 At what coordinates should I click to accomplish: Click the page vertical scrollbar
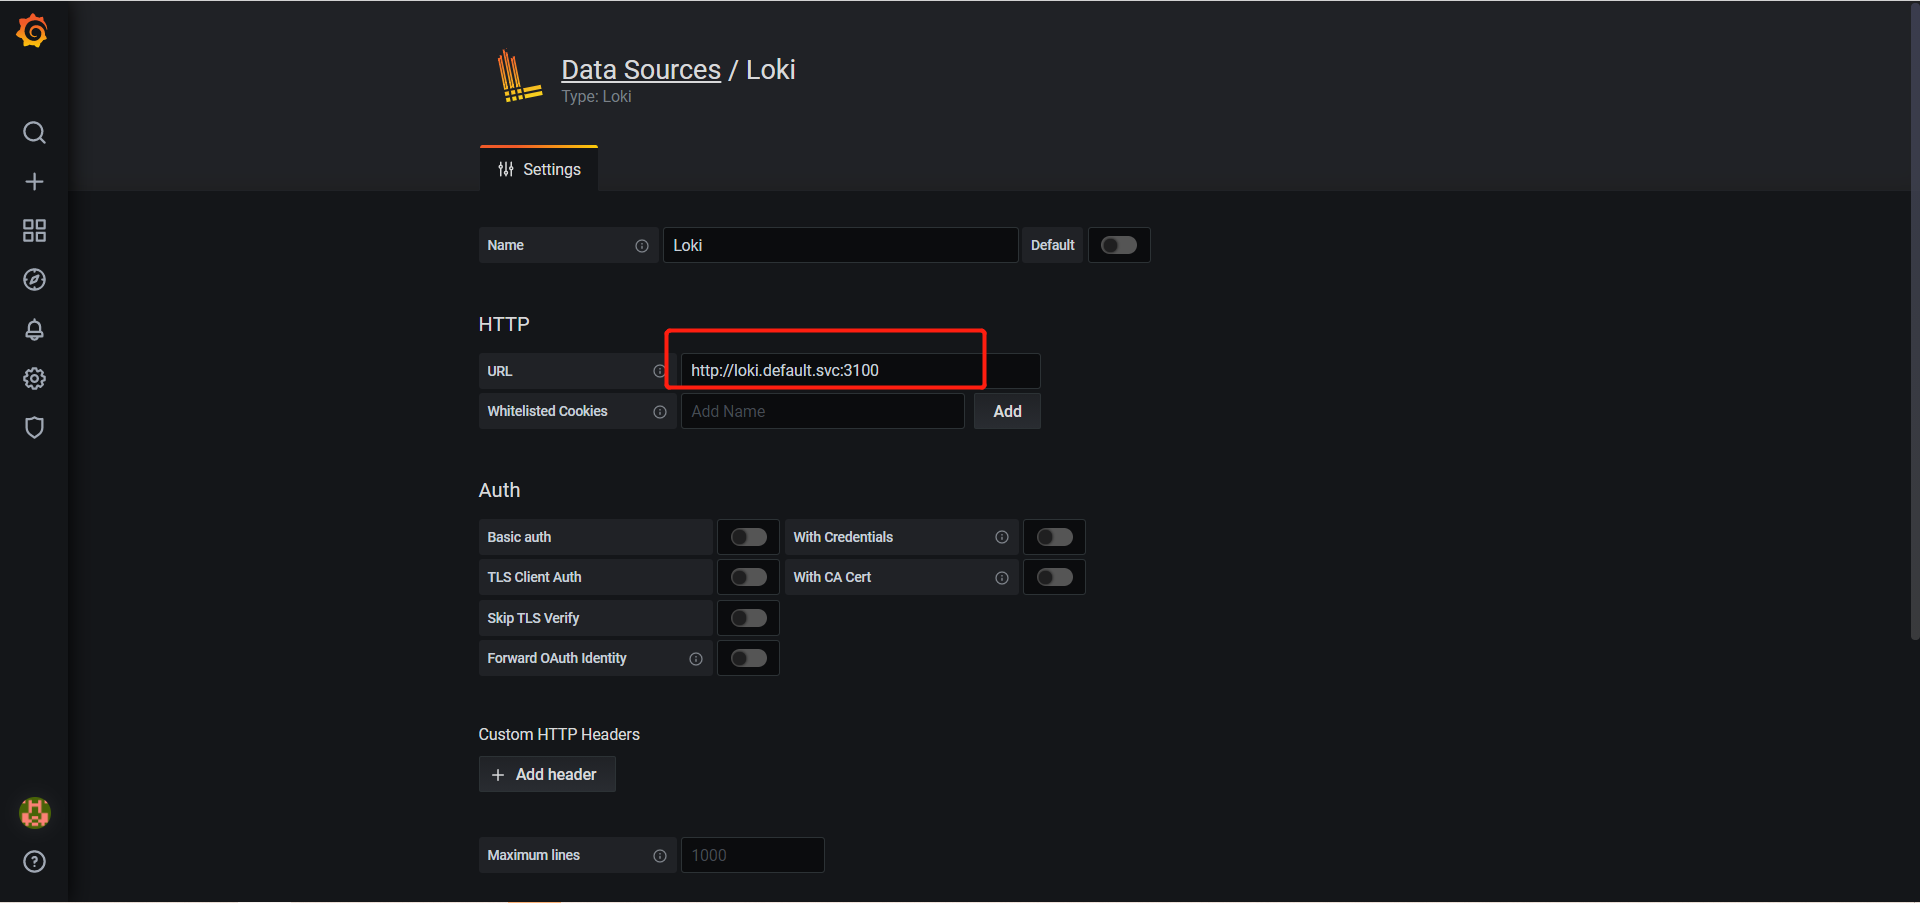coord(1914,320)
